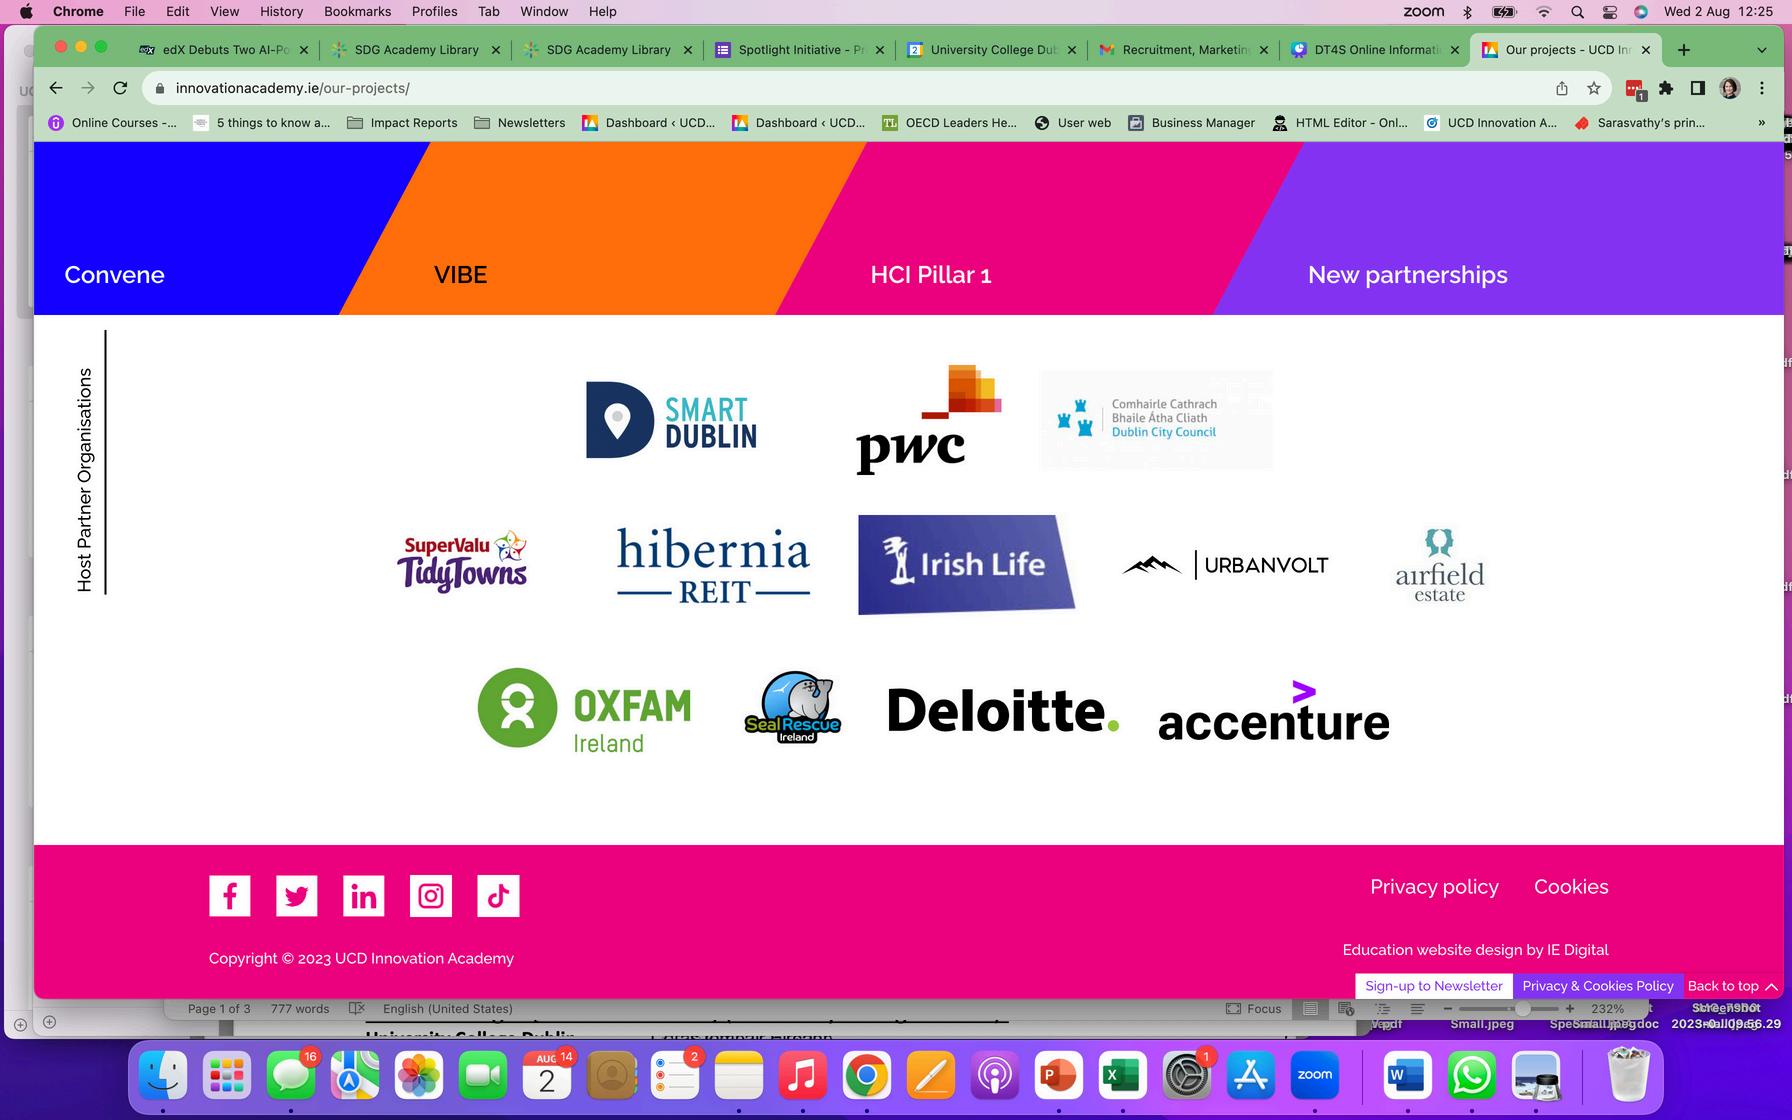Screen dimensions: 1792x1120
Task: Close the Our projects - UCD tab
Action: click(1646, 50)
